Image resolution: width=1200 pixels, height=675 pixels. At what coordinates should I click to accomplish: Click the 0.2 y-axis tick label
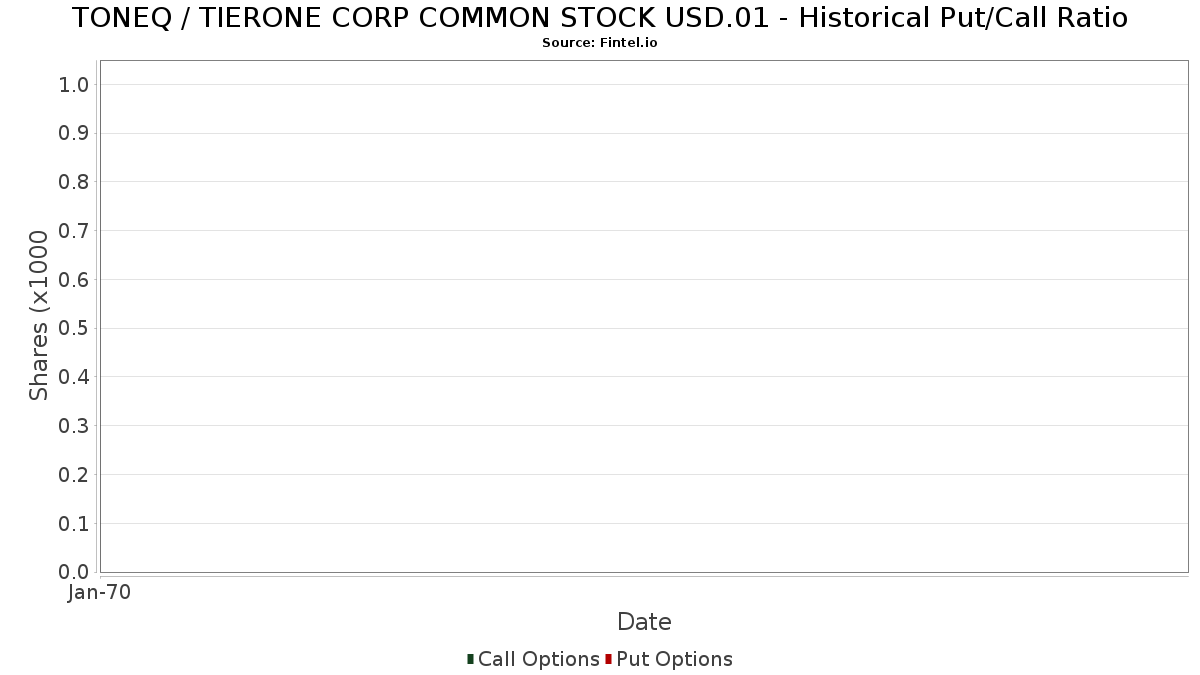pyautogui.click(x=75, y=475)
